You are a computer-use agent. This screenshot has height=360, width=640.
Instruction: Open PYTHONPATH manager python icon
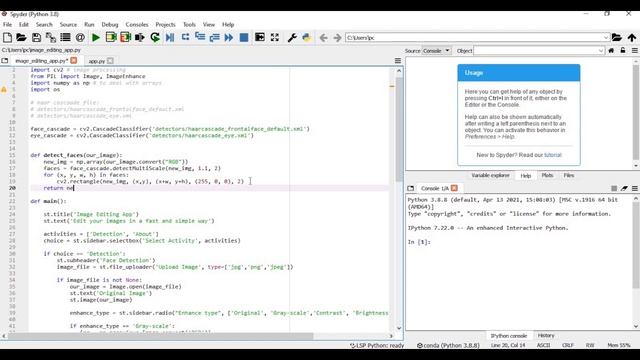pyautogui.click(x=307, y=38)
